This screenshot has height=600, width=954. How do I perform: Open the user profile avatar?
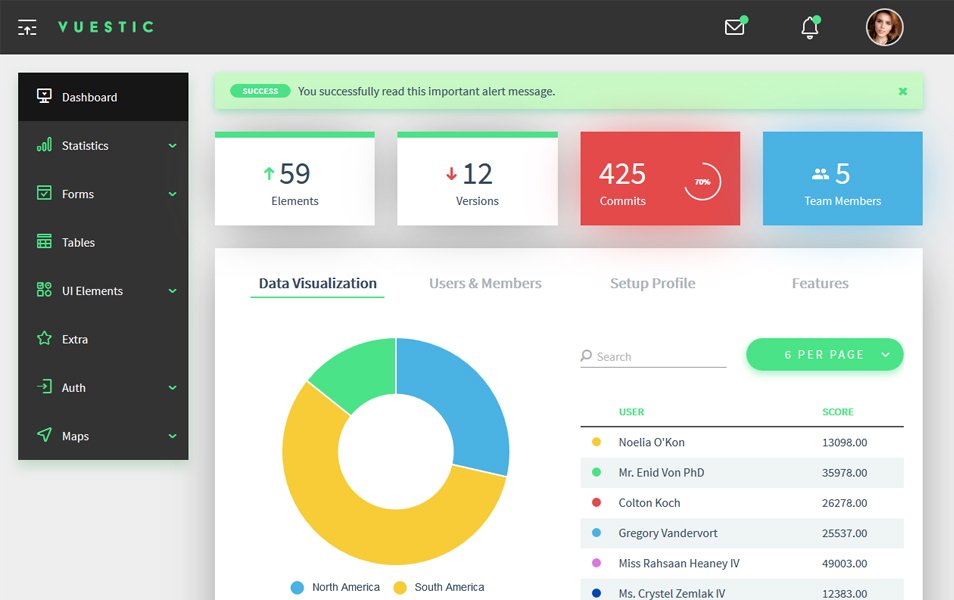[x=884, y=27]
